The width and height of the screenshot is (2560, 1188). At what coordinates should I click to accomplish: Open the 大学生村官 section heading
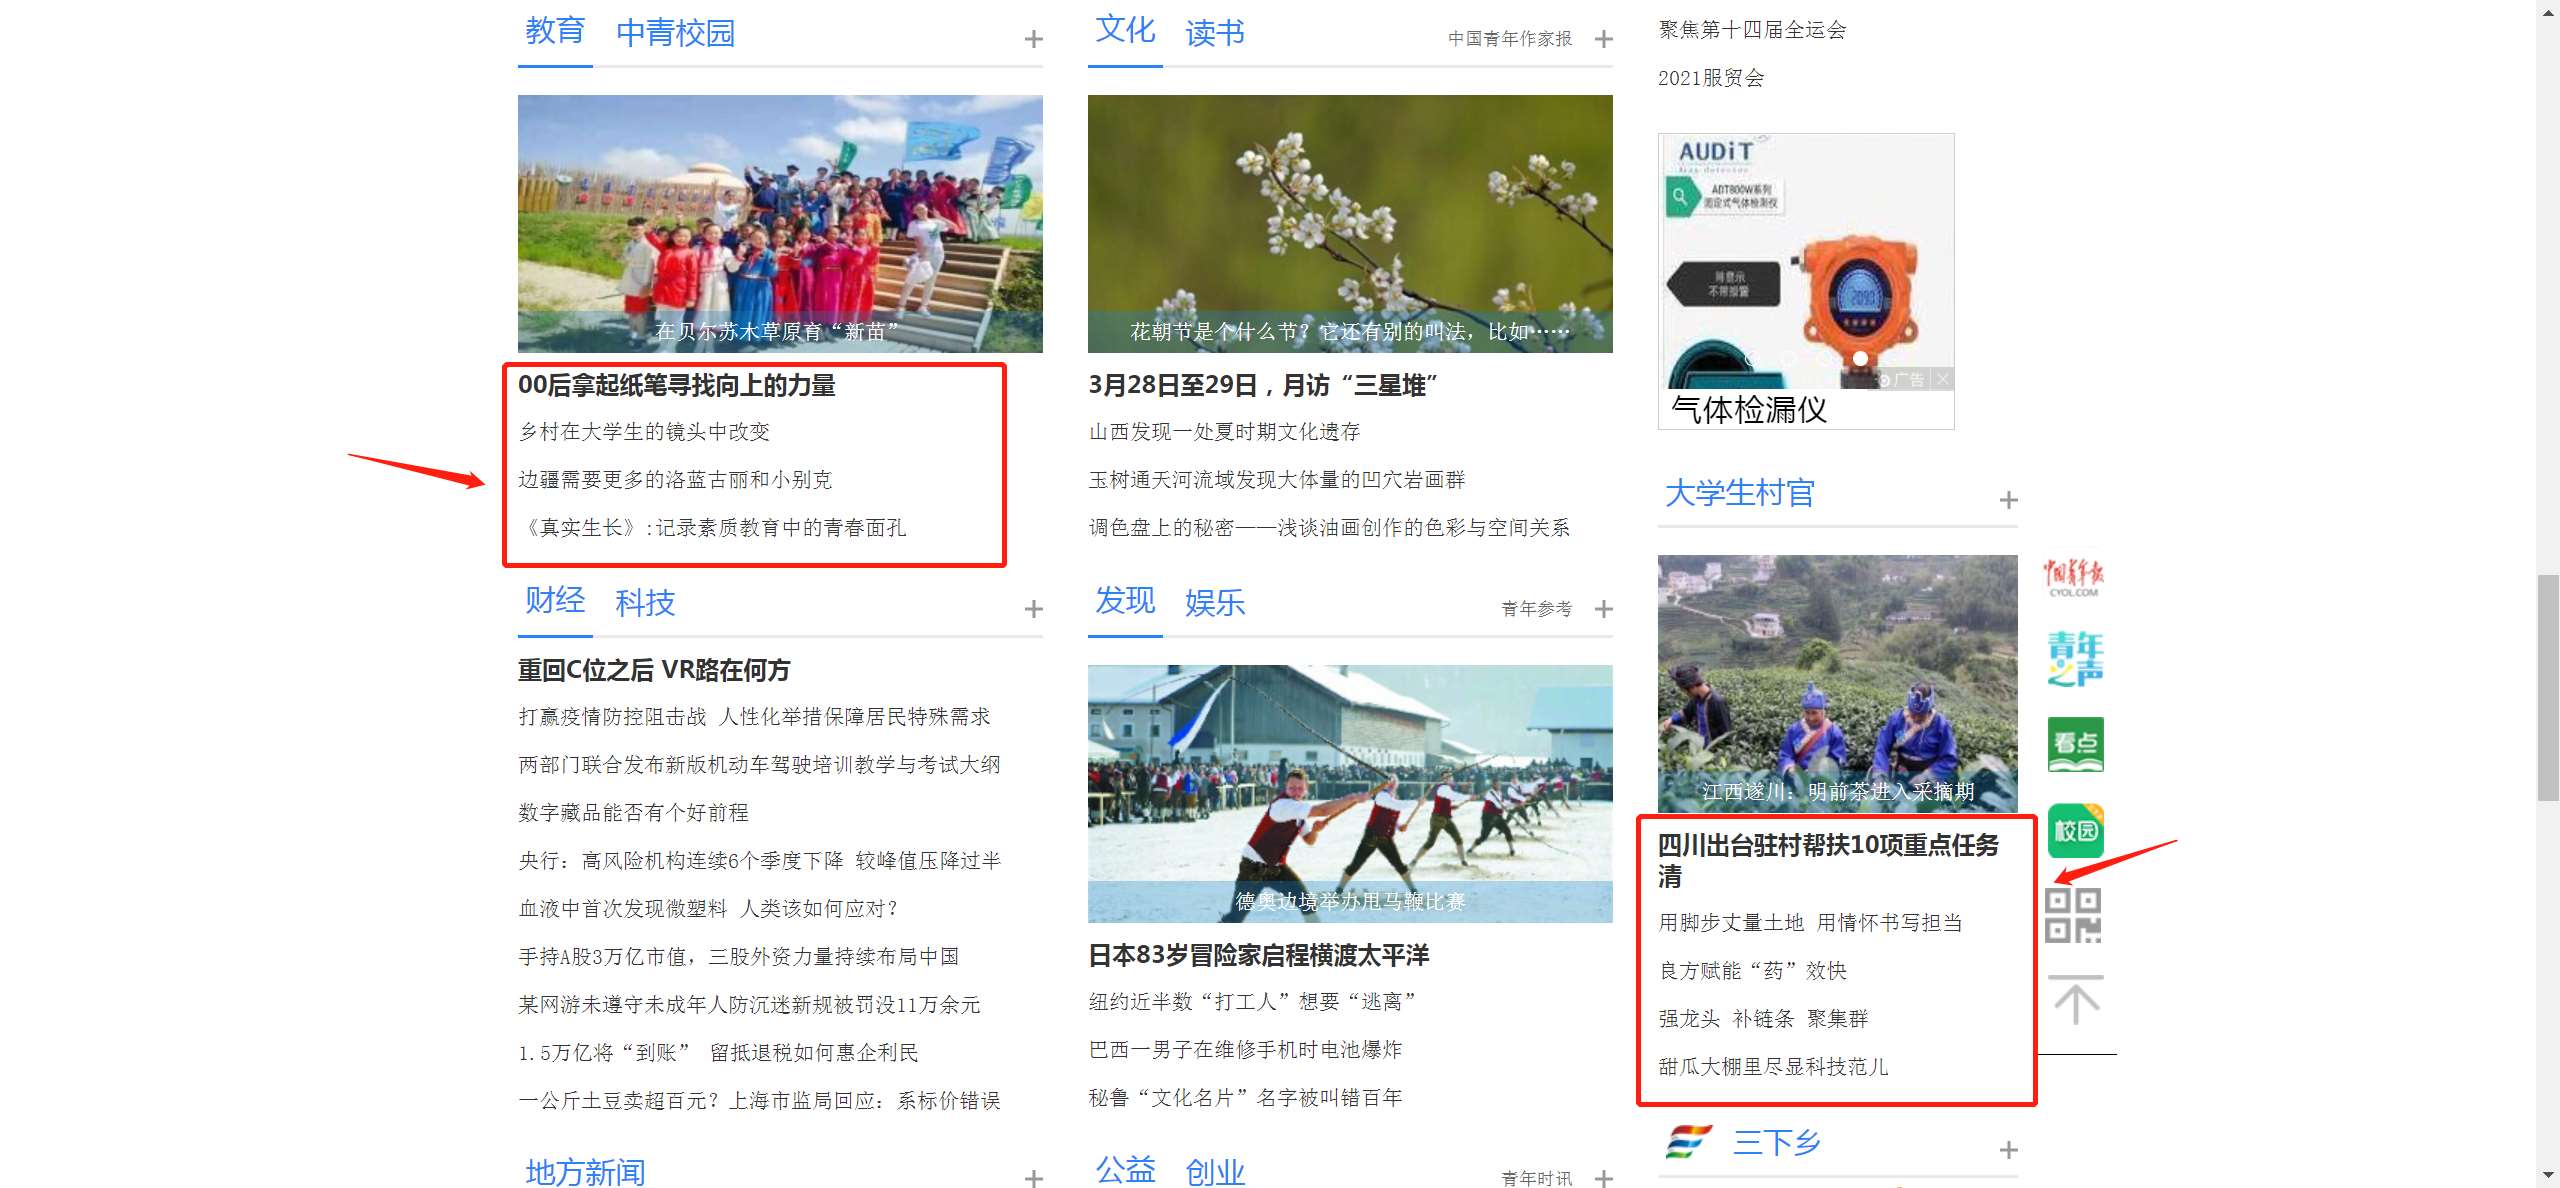1740,493
